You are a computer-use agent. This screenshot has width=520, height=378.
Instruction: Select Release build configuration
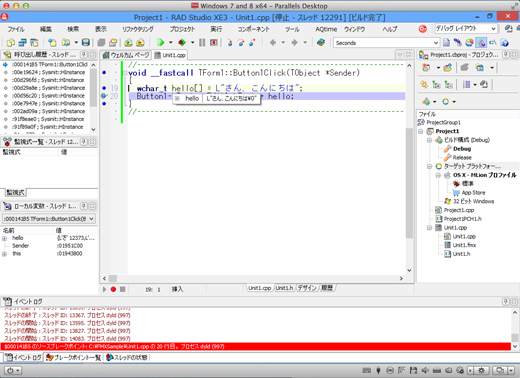coord(462,157)
